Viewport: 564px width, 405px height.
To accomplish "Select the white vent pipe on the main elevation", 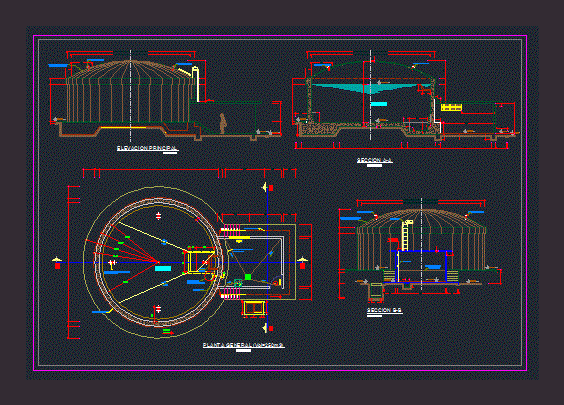I will pyautogui.click(x=195, y=83).
